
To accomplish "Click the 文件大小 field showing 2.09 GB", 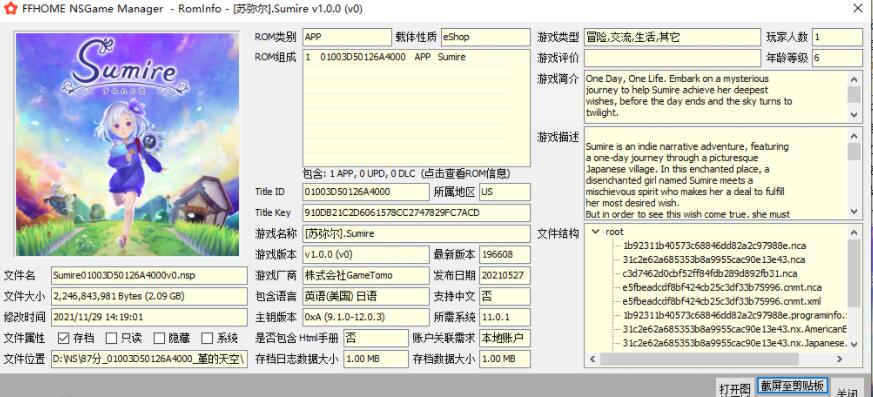I will (x=149, y=296).
